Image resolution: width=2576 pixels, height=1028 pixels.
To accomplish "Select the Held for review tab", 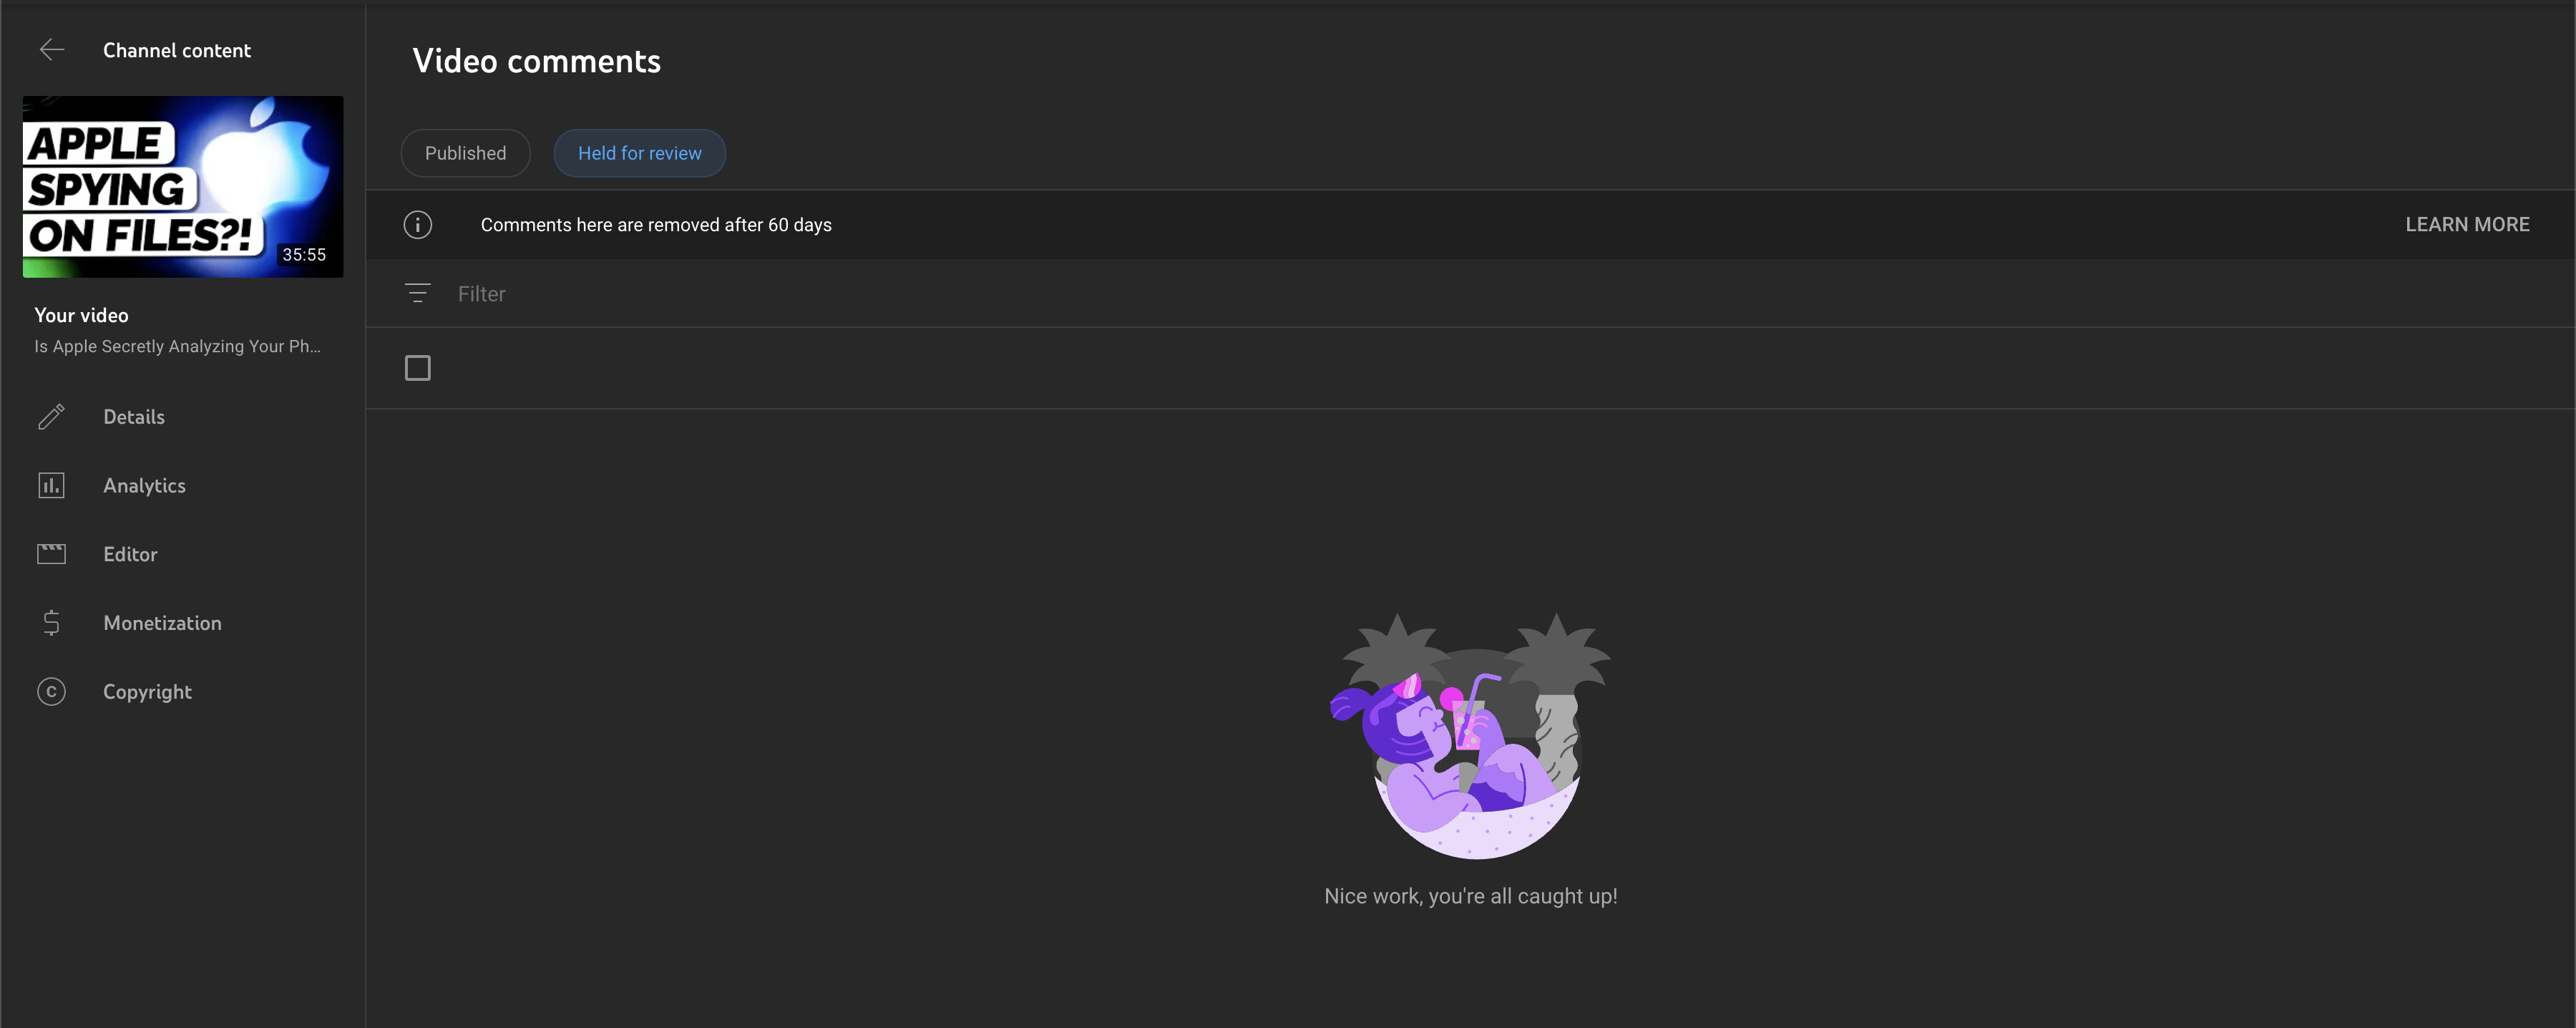I will (x=639, y=153).
